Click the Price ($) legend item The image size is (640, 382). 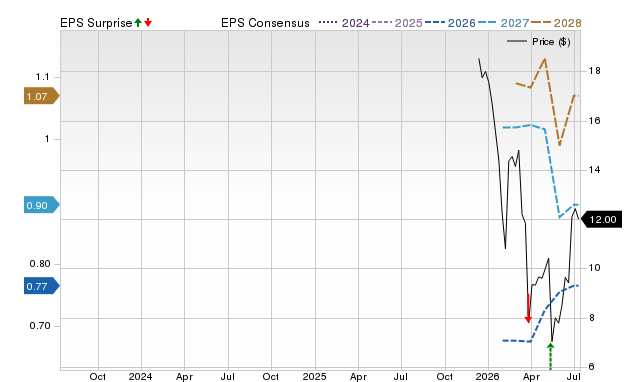tap(538, 42)
